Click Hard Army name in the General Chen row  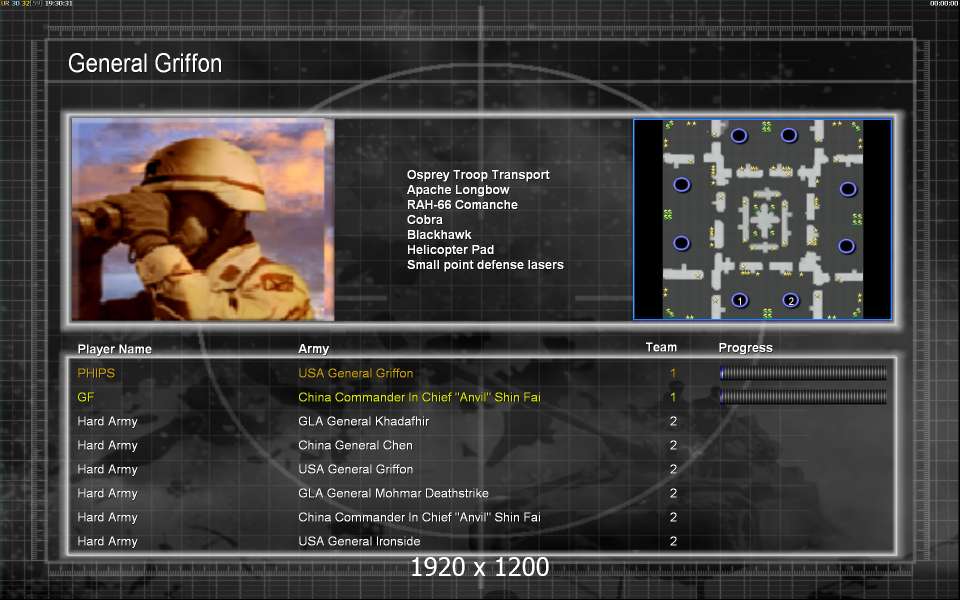[x=107, y=445]
